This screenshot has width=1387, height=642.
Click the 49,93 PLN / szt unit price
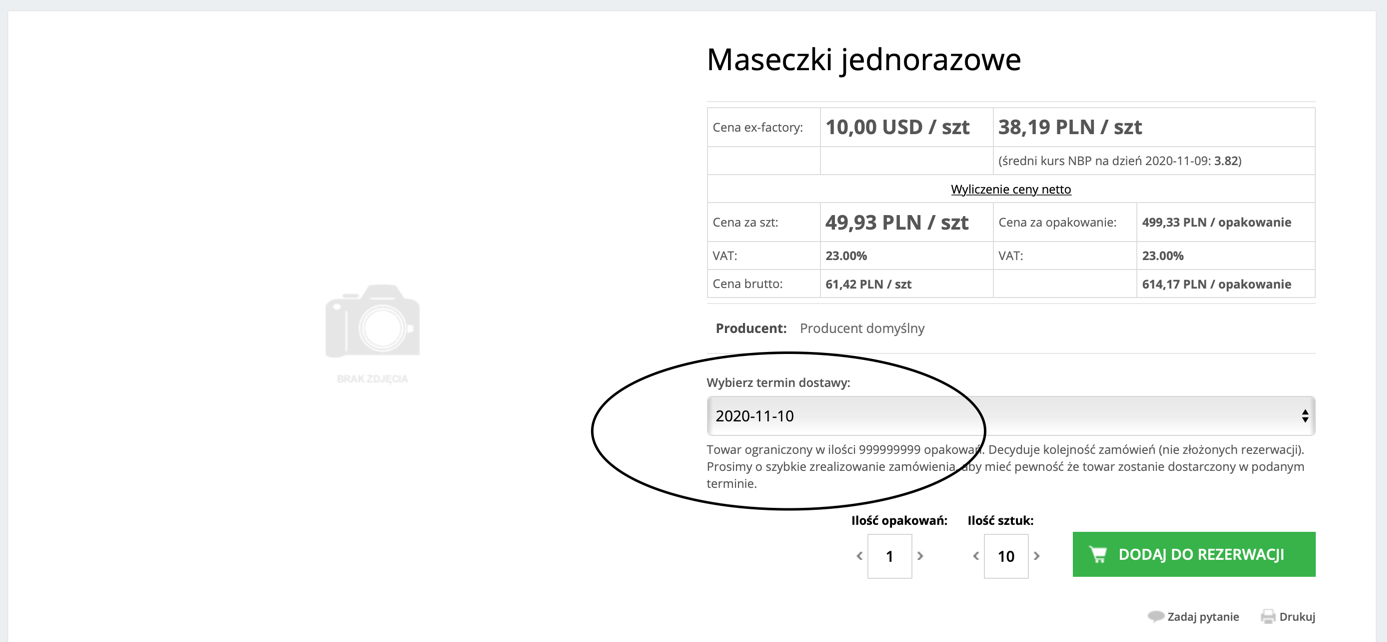click(x=897, y=222)
